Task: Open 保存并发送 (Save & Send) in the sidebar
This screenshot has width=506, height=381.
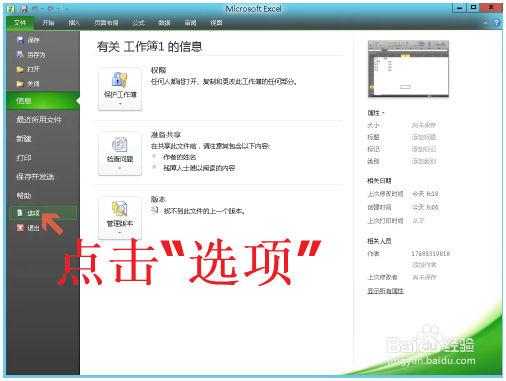Action: tap(35, 177)
